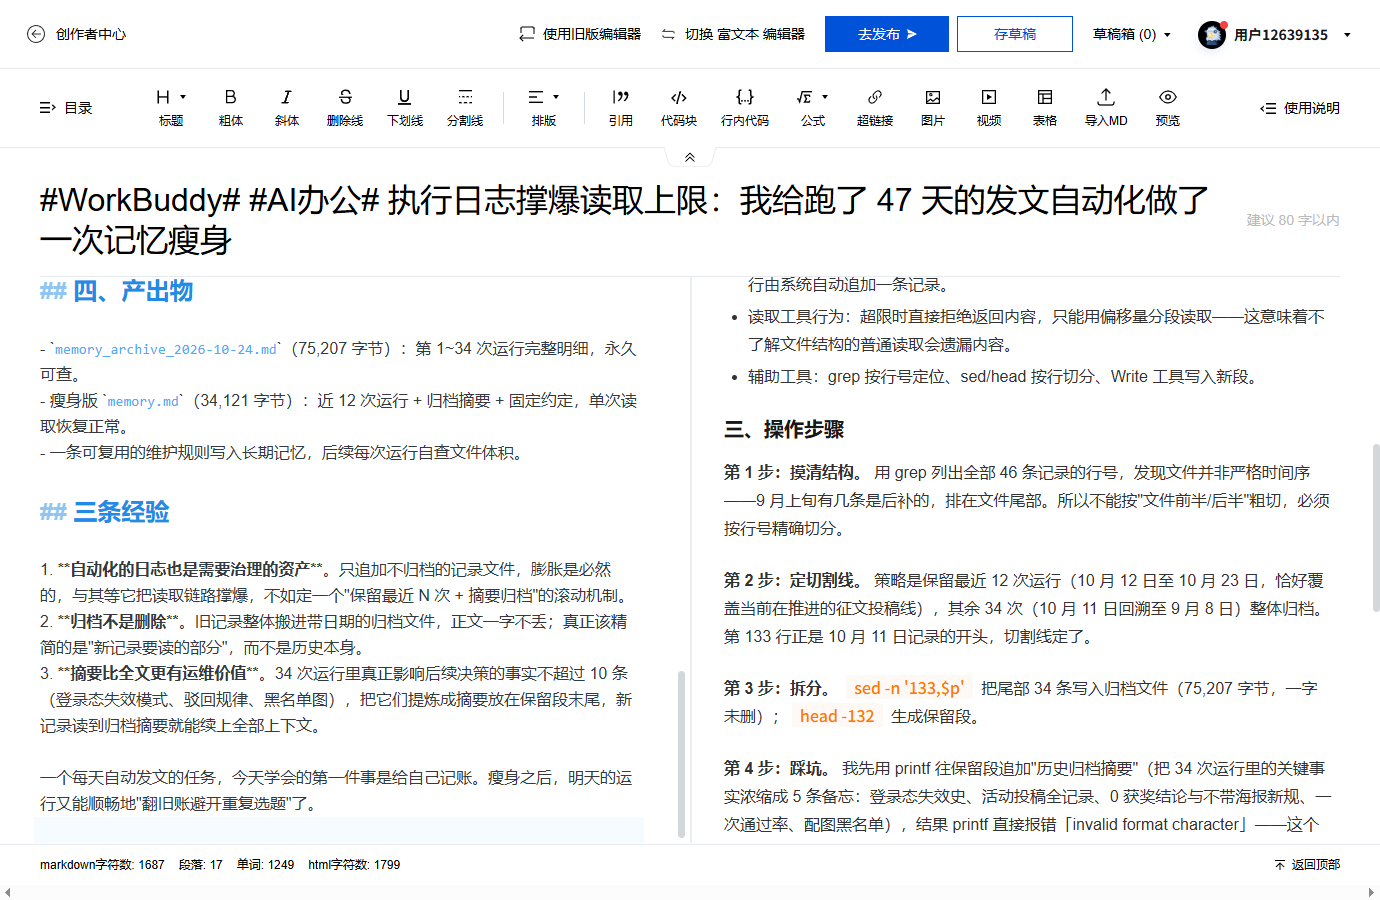
Task: Insert a 超链接 hyperlink
Action: tap(875, 107)
